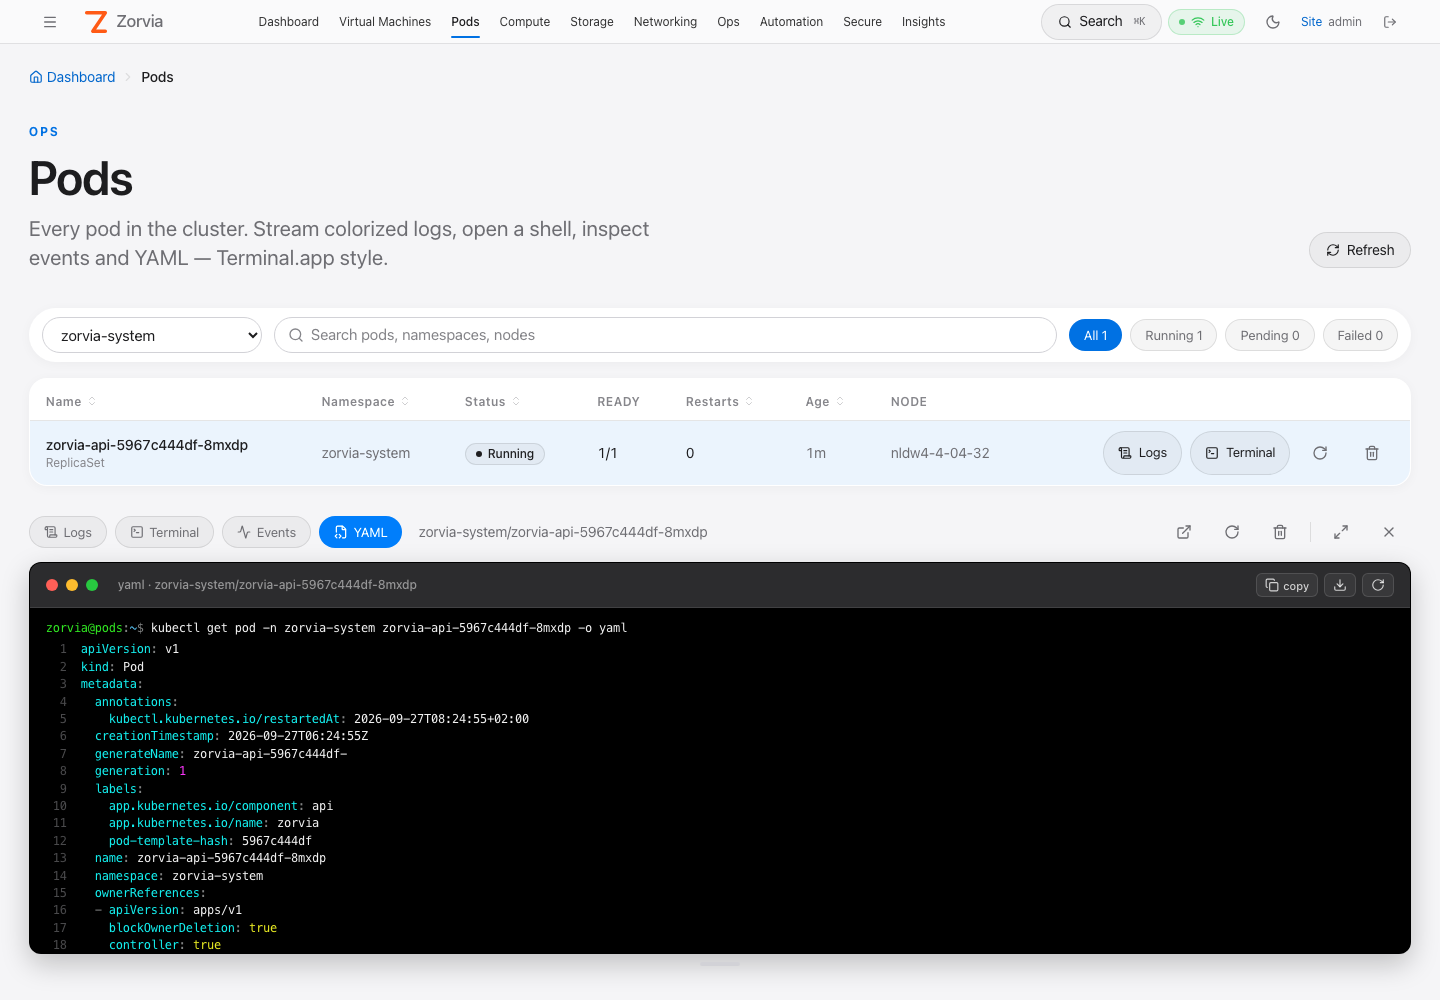Image resolution: width=1440 pixels, height=1000 pixels.
Task: Filter by Failed 0 pods
Action: 1360,335
